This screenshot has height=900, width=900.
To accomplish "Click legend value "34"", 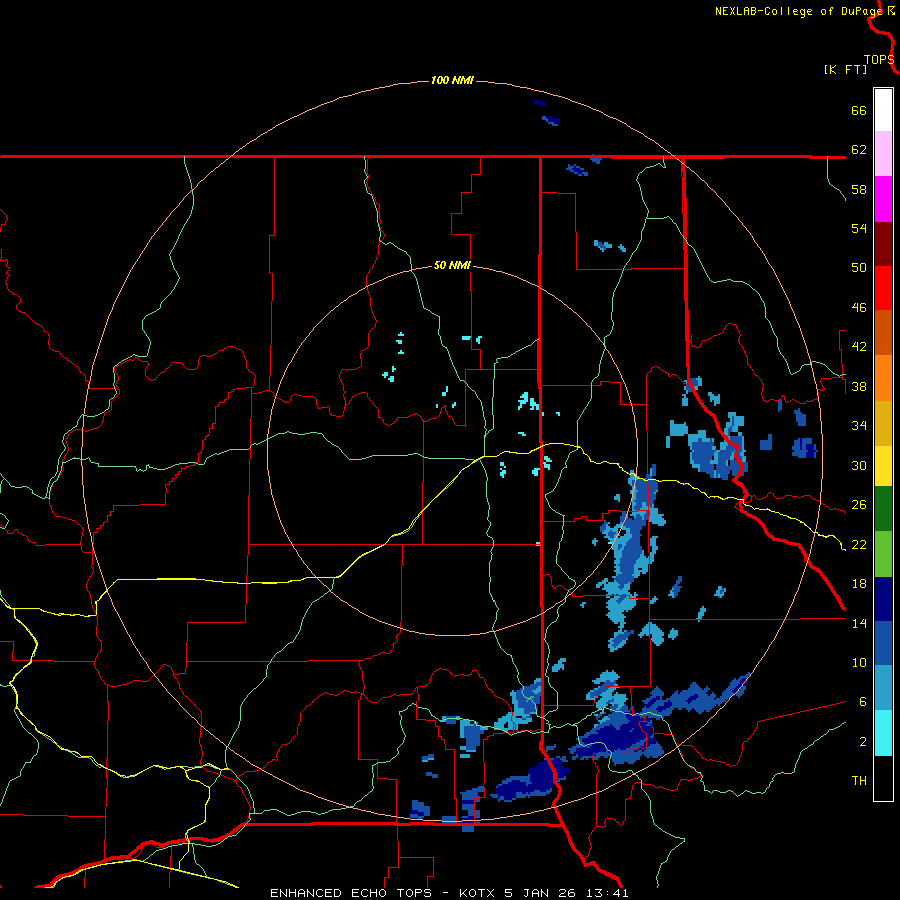I will pyautogui.click(x=859, y=426).
